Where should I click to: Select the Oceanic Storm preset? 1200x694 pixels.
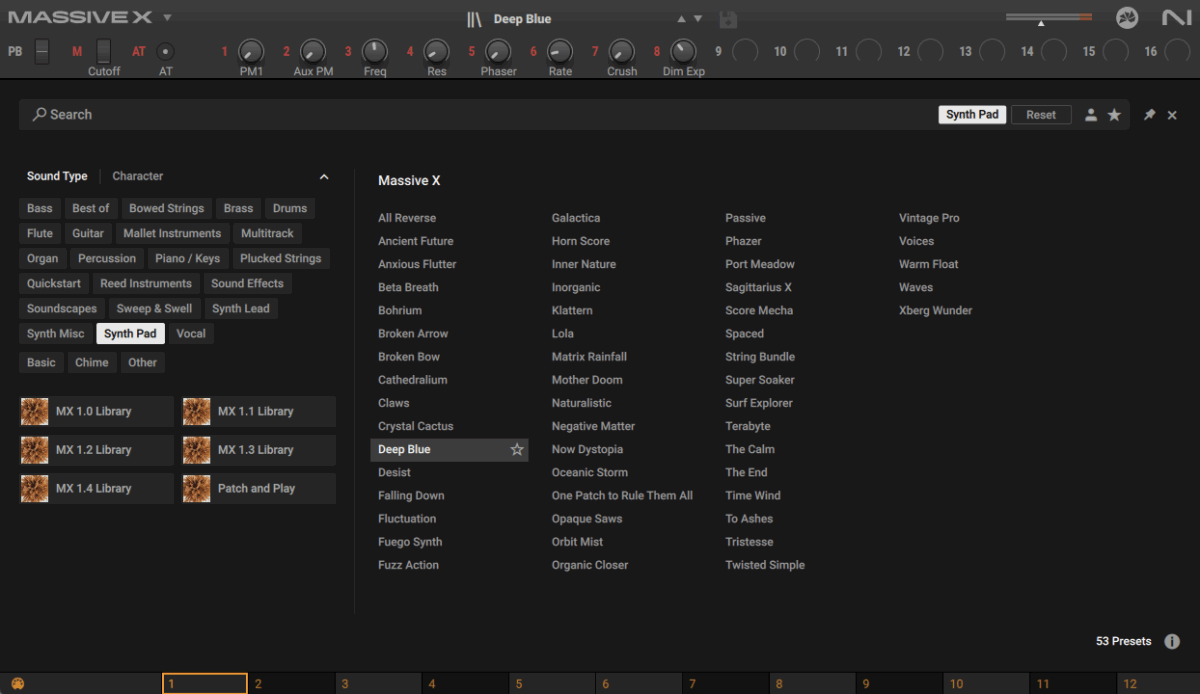[590, 473]
